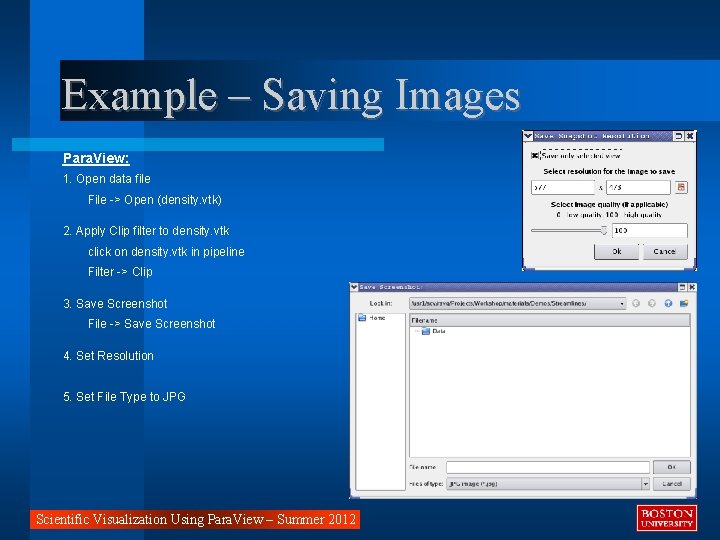720x540 pixels.
Task: Cancel the Save Snapshot Resolution dialog
Action: tap(665, 251)
